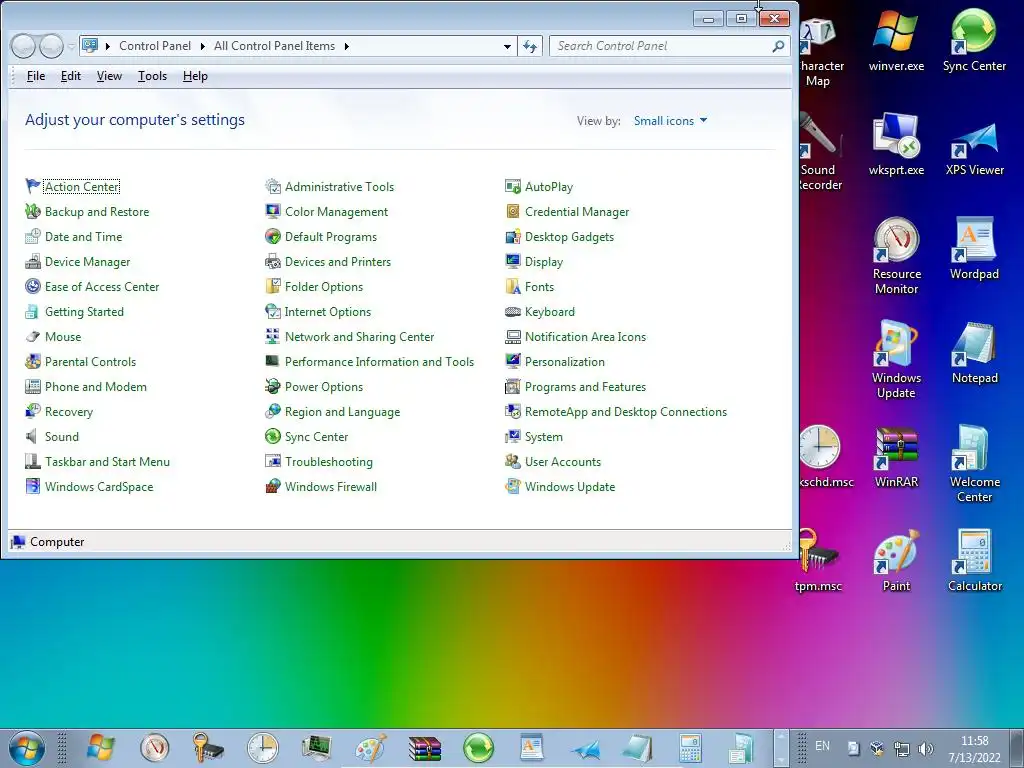Screen dimensions: 1024x768
Task: Open Taskbar and Start Menu link
Action: click(107, 462)
